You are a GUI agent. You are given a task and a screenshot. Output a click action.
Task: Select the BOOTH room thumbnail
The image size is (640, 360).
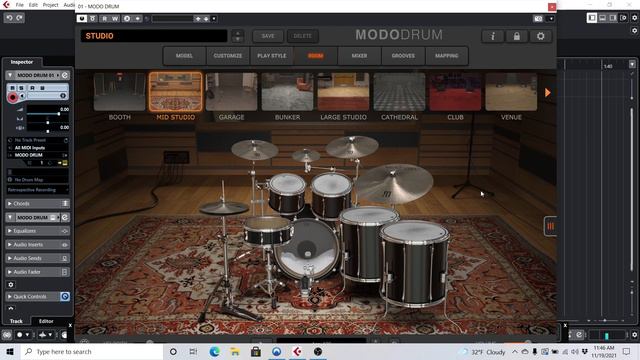tap(120, 92)
